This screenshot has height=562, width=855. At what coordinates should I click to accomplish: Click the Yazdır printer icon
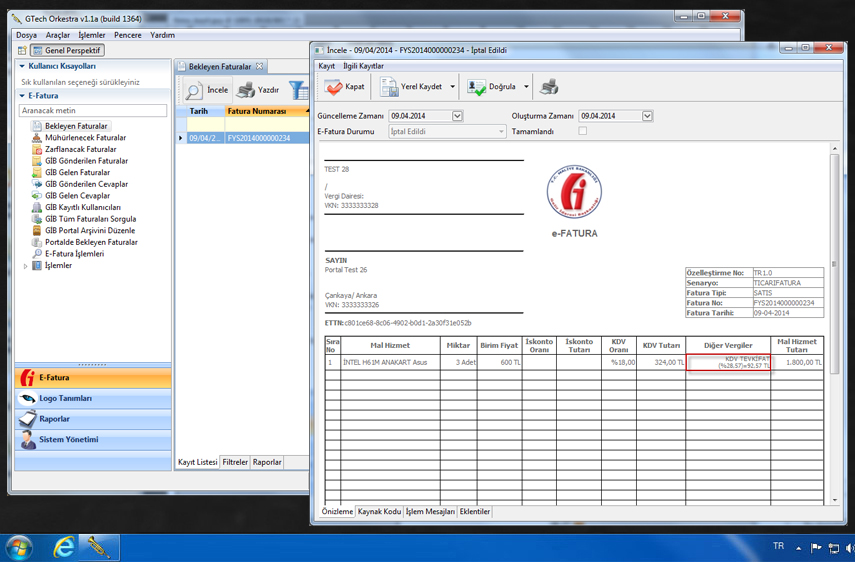[245, 91]
